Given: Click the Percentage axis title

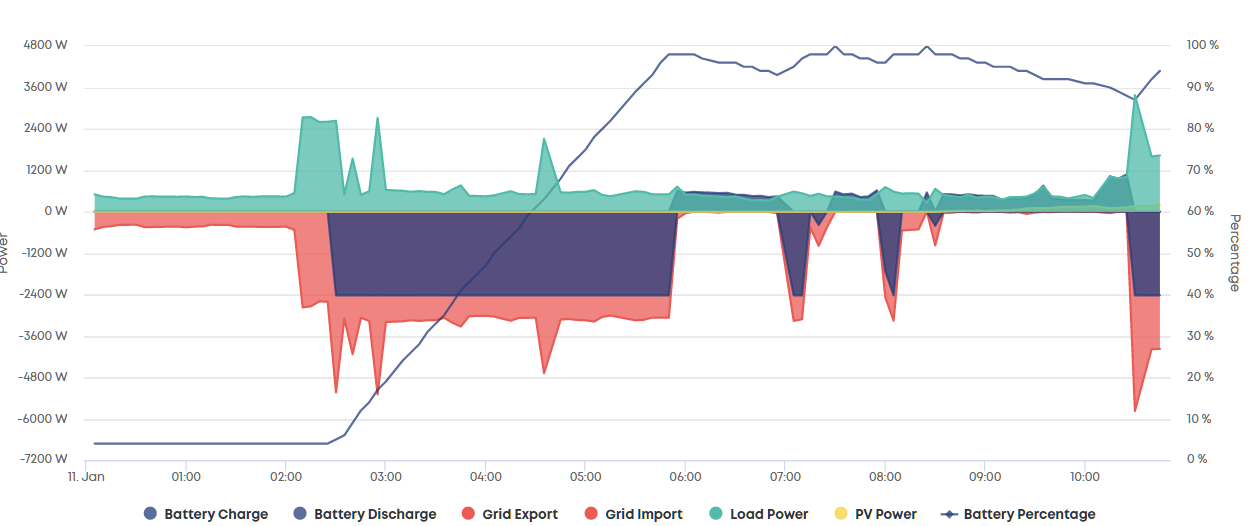Looking at the screenshot, I should (x=1234, y=252).
